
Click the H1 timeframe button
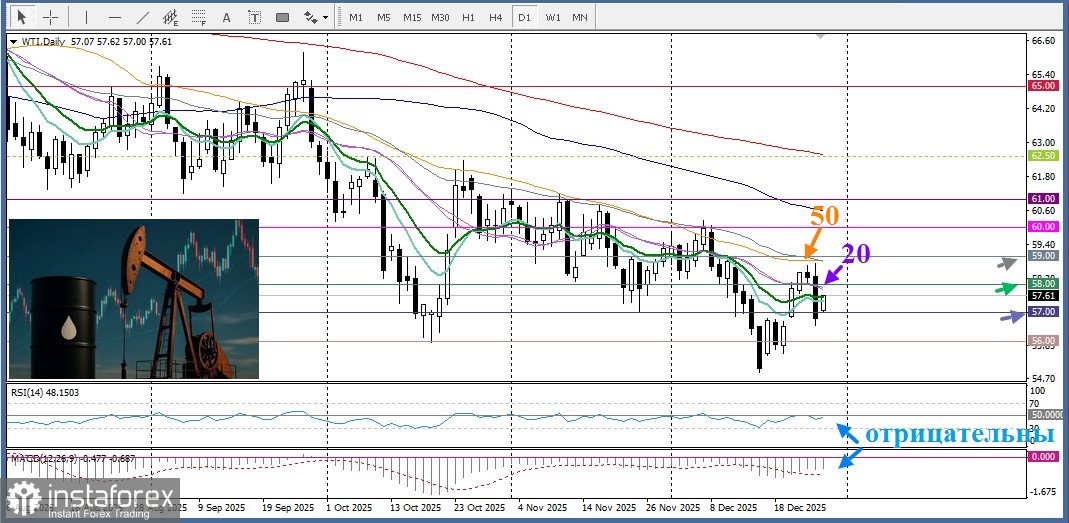click(x=468, y=17)
